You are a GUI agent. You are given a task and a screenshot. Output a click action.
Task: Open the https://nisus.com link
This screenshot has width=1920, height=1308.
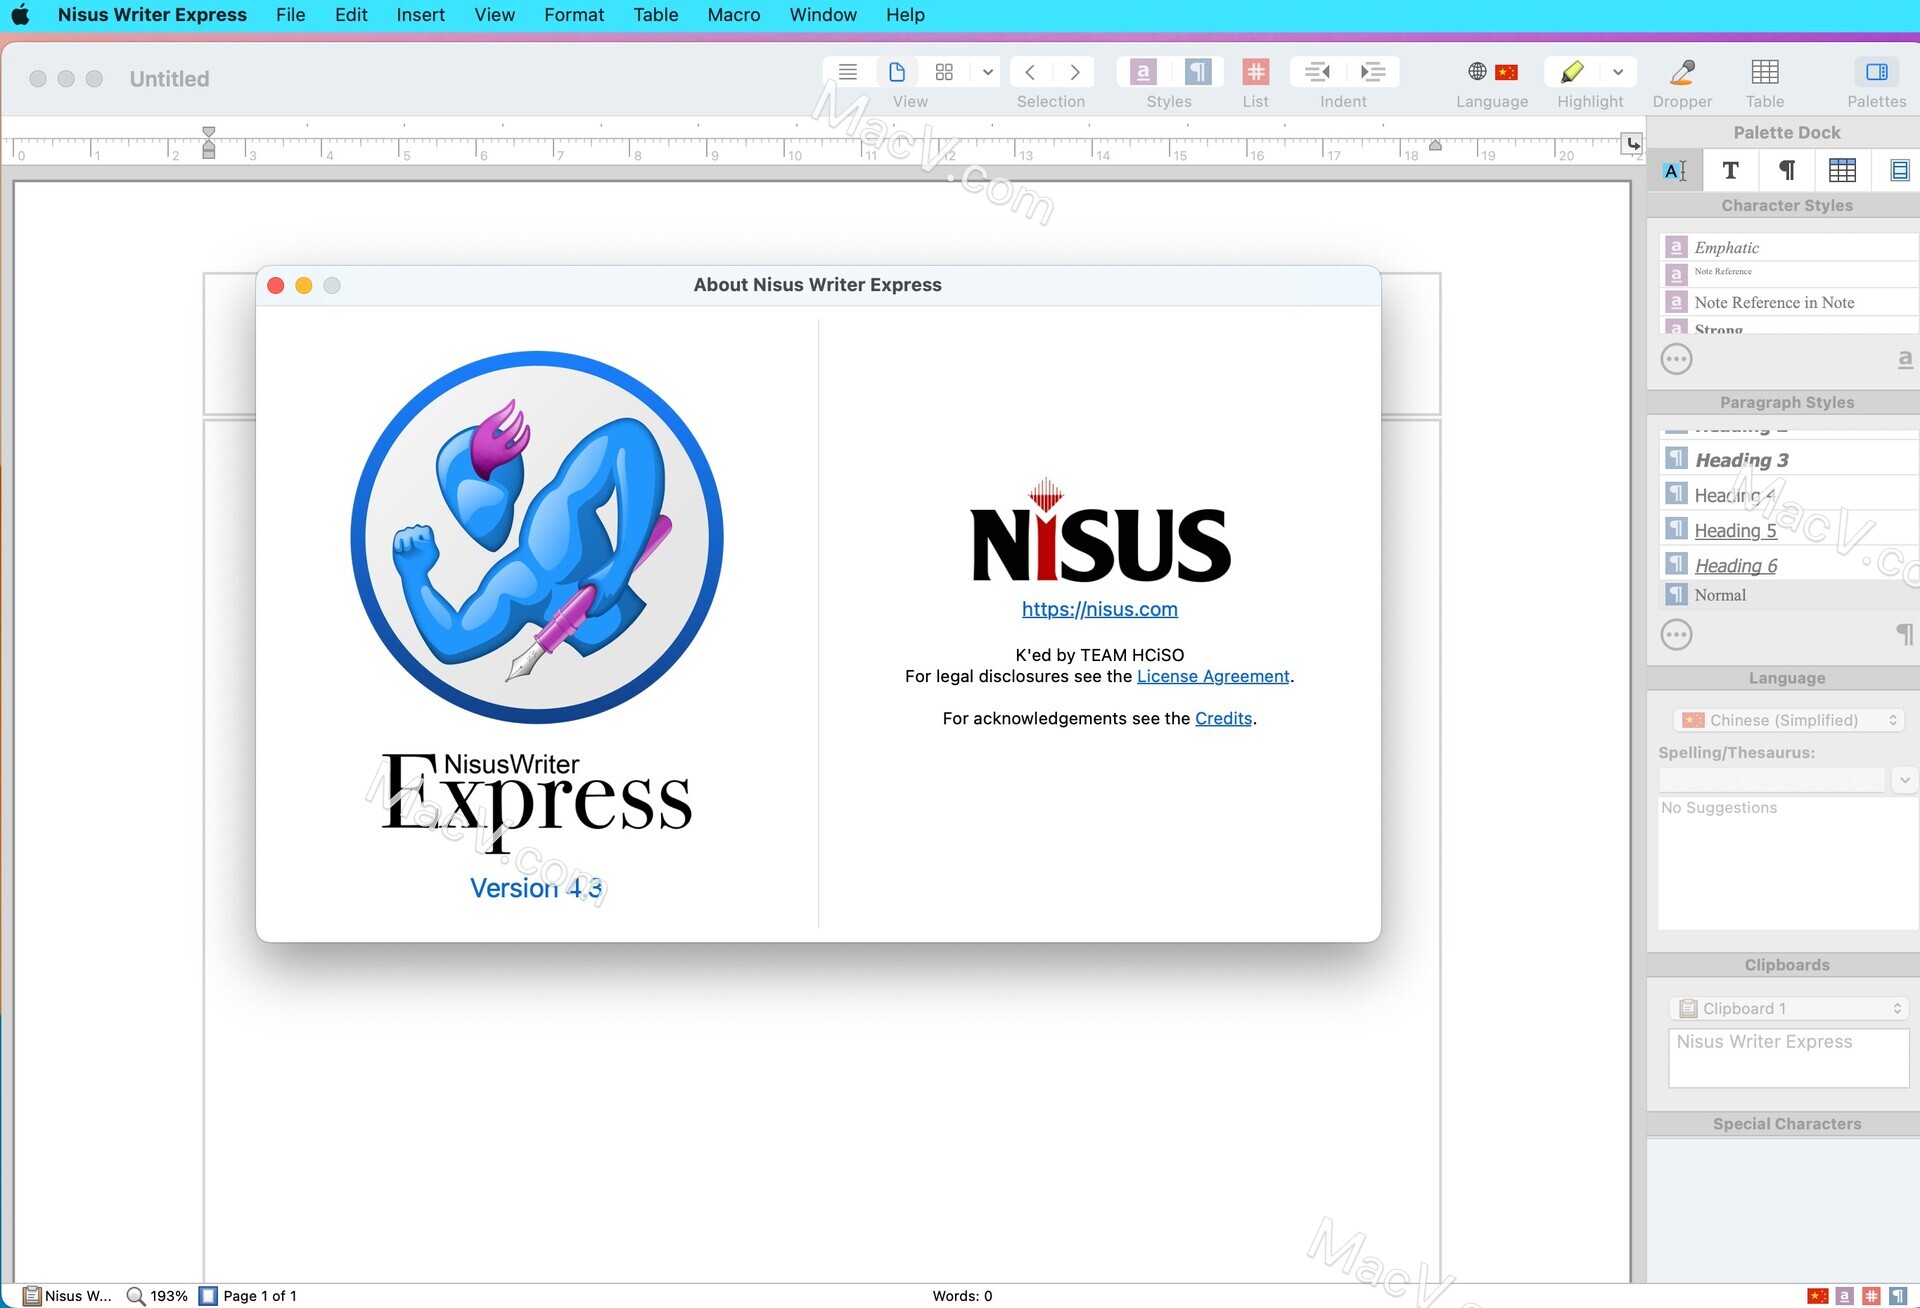[x=1099, y=609]
